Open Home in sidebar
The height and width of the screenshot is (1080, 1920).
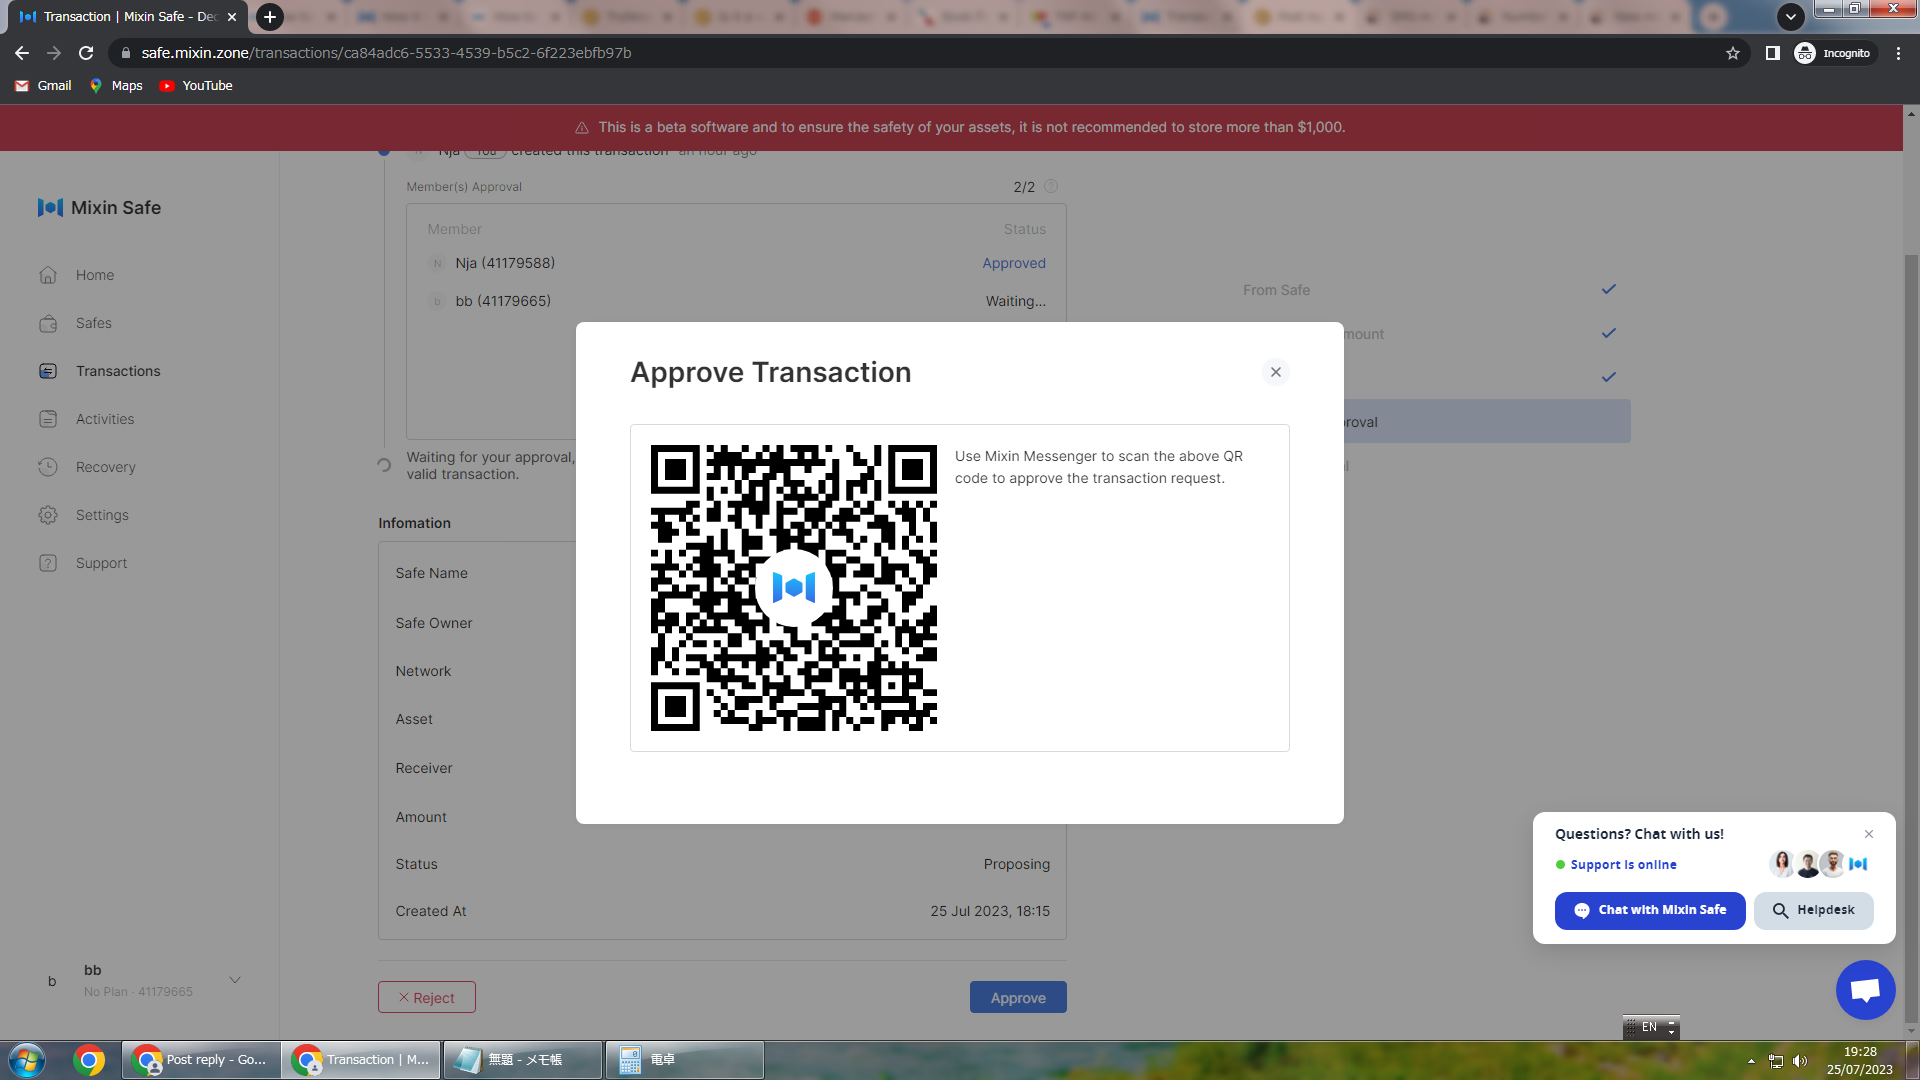click(95, 275)
